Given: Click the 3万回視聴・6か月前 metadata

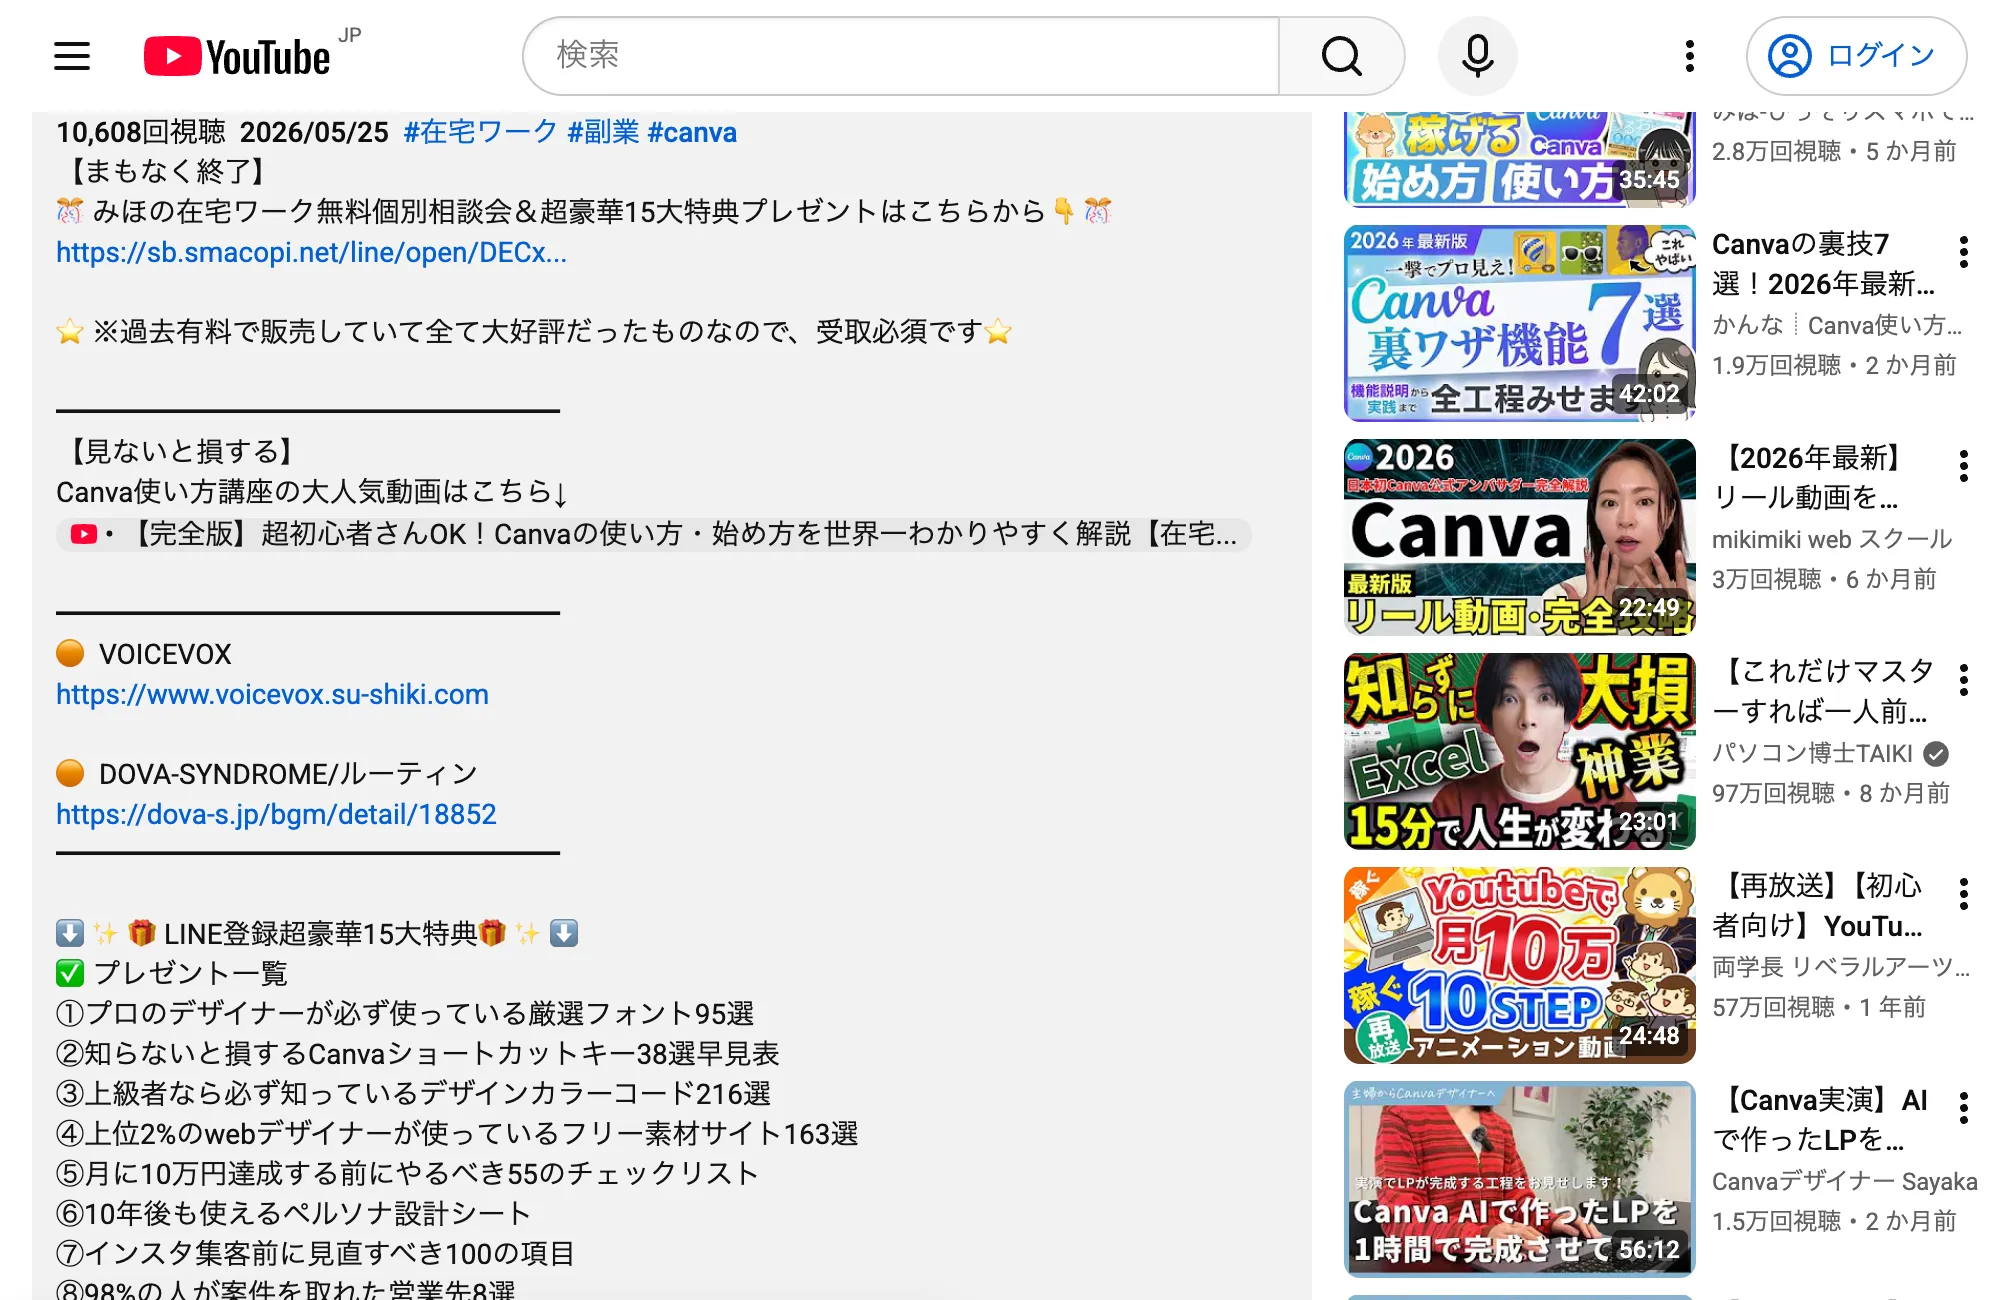Looking at the screenshot, I should (1824, 580).
